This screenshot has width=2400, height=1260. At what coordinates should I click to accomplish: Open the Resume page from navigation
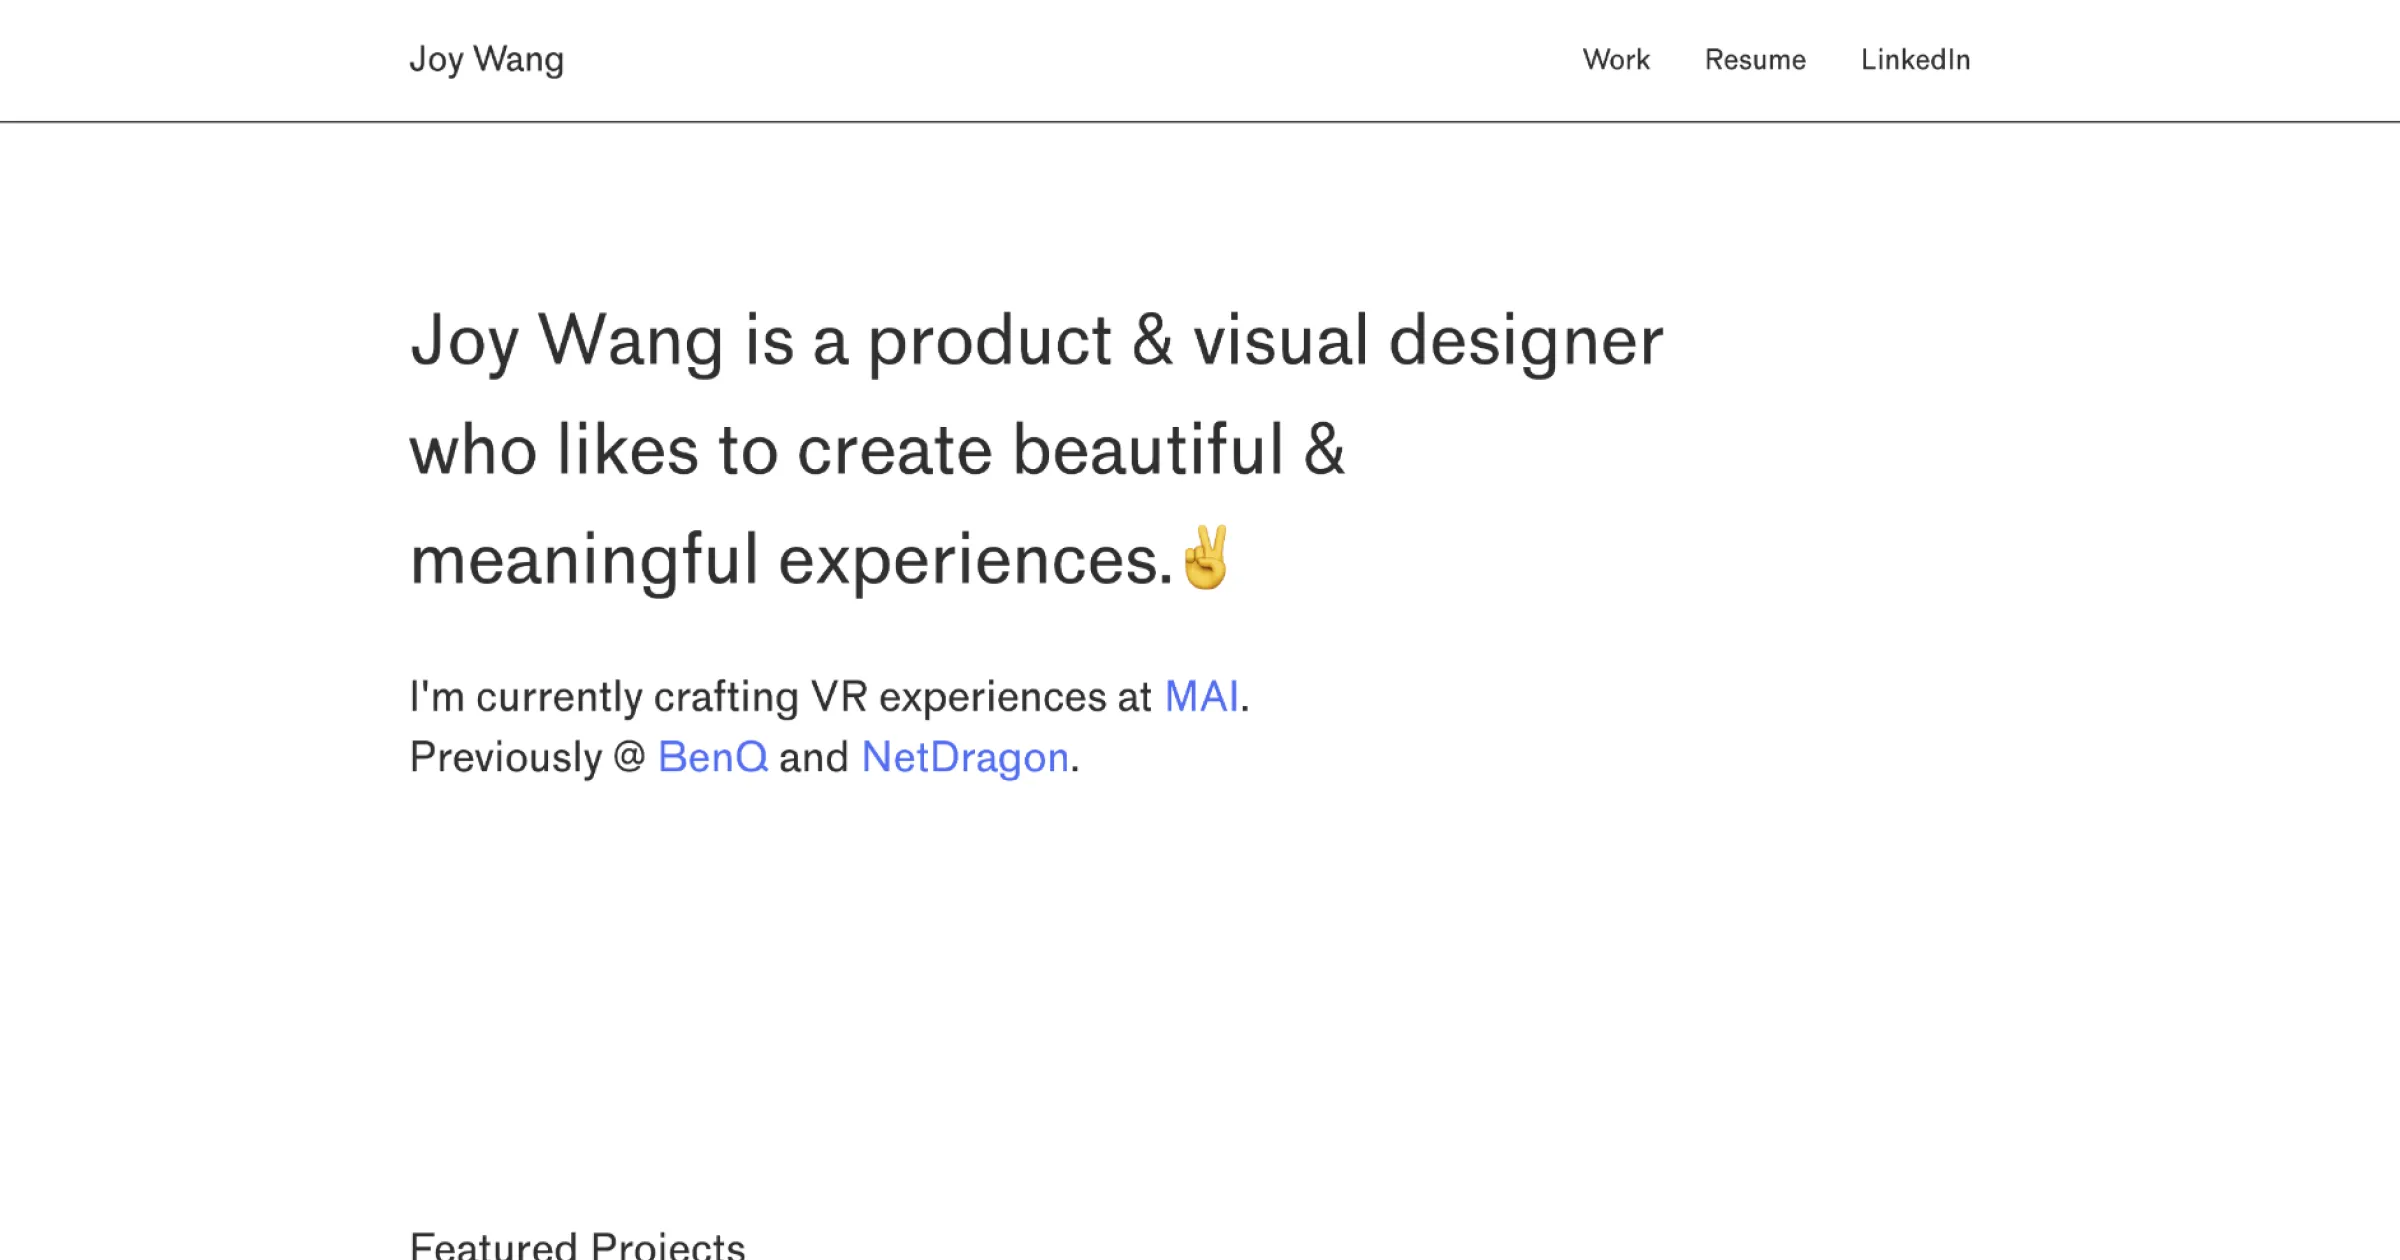click(1755, 60)
